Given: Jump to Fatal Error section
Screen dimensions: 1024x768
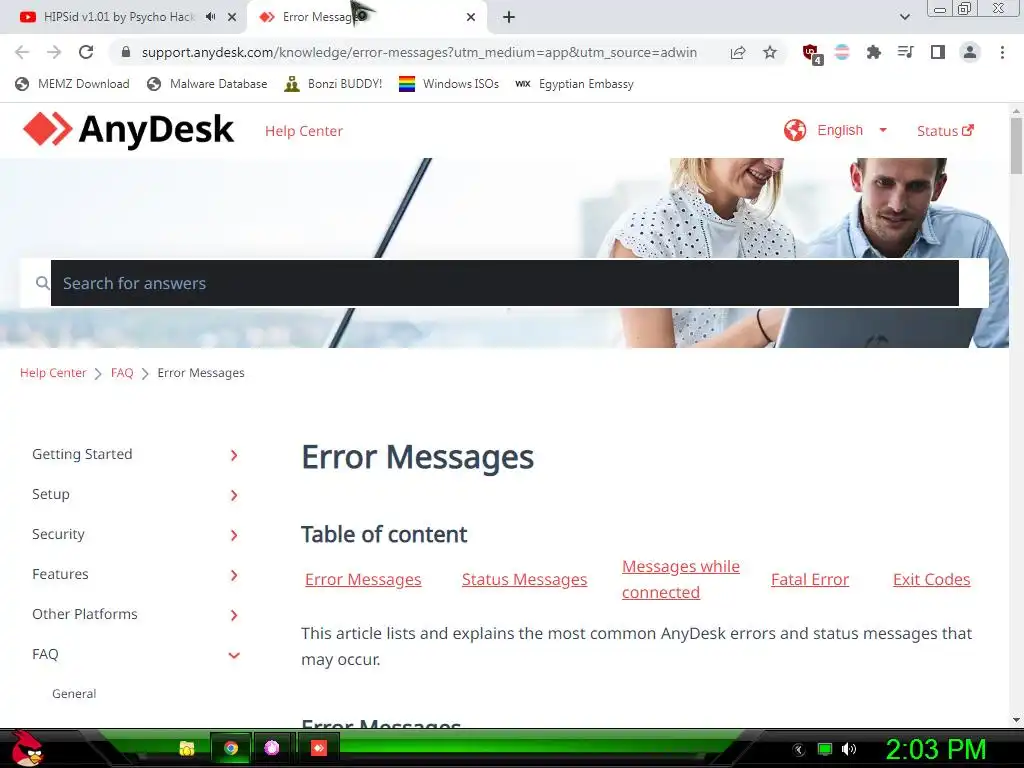Looking at the screenshot, I should 810,579.
